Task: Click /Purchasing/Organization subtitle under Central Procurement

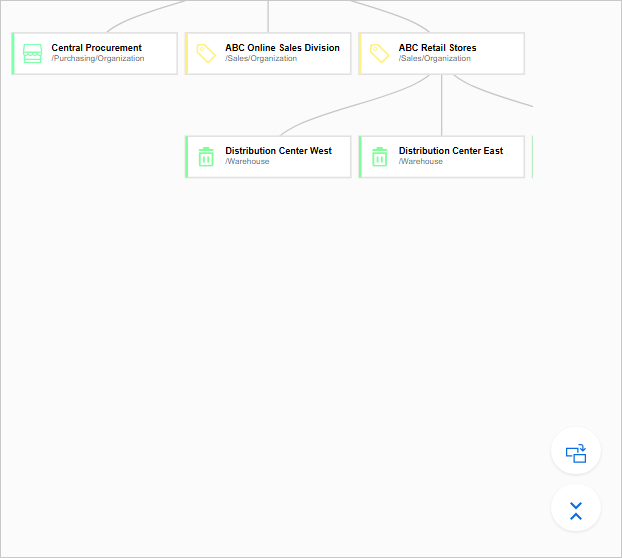Action: pyautogui.click(x=98, y=58)
